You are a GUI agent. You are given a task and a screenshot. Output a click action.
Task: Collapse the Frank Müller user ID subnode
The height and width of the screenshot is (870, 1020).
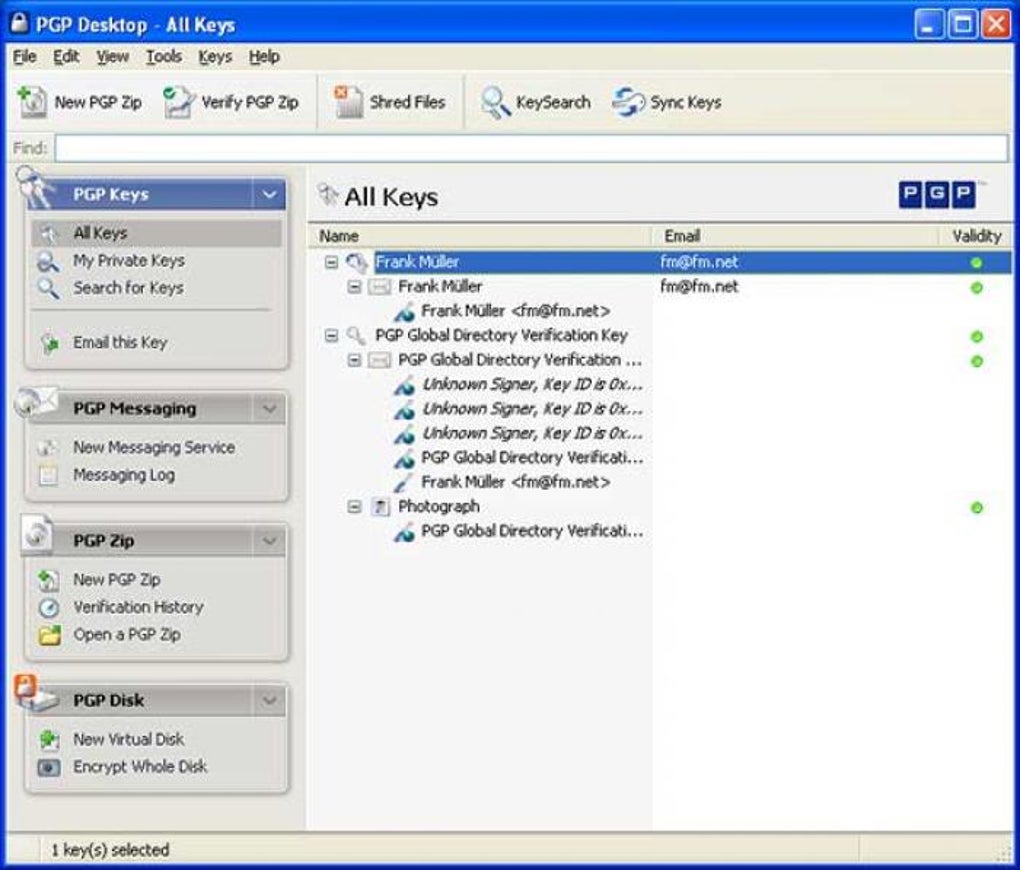coord(355,286)
